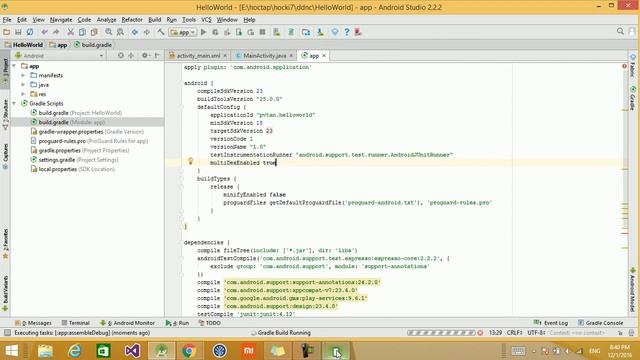
Task: Open the app run configuration dropdown
Action: click(x=183, y=32)
